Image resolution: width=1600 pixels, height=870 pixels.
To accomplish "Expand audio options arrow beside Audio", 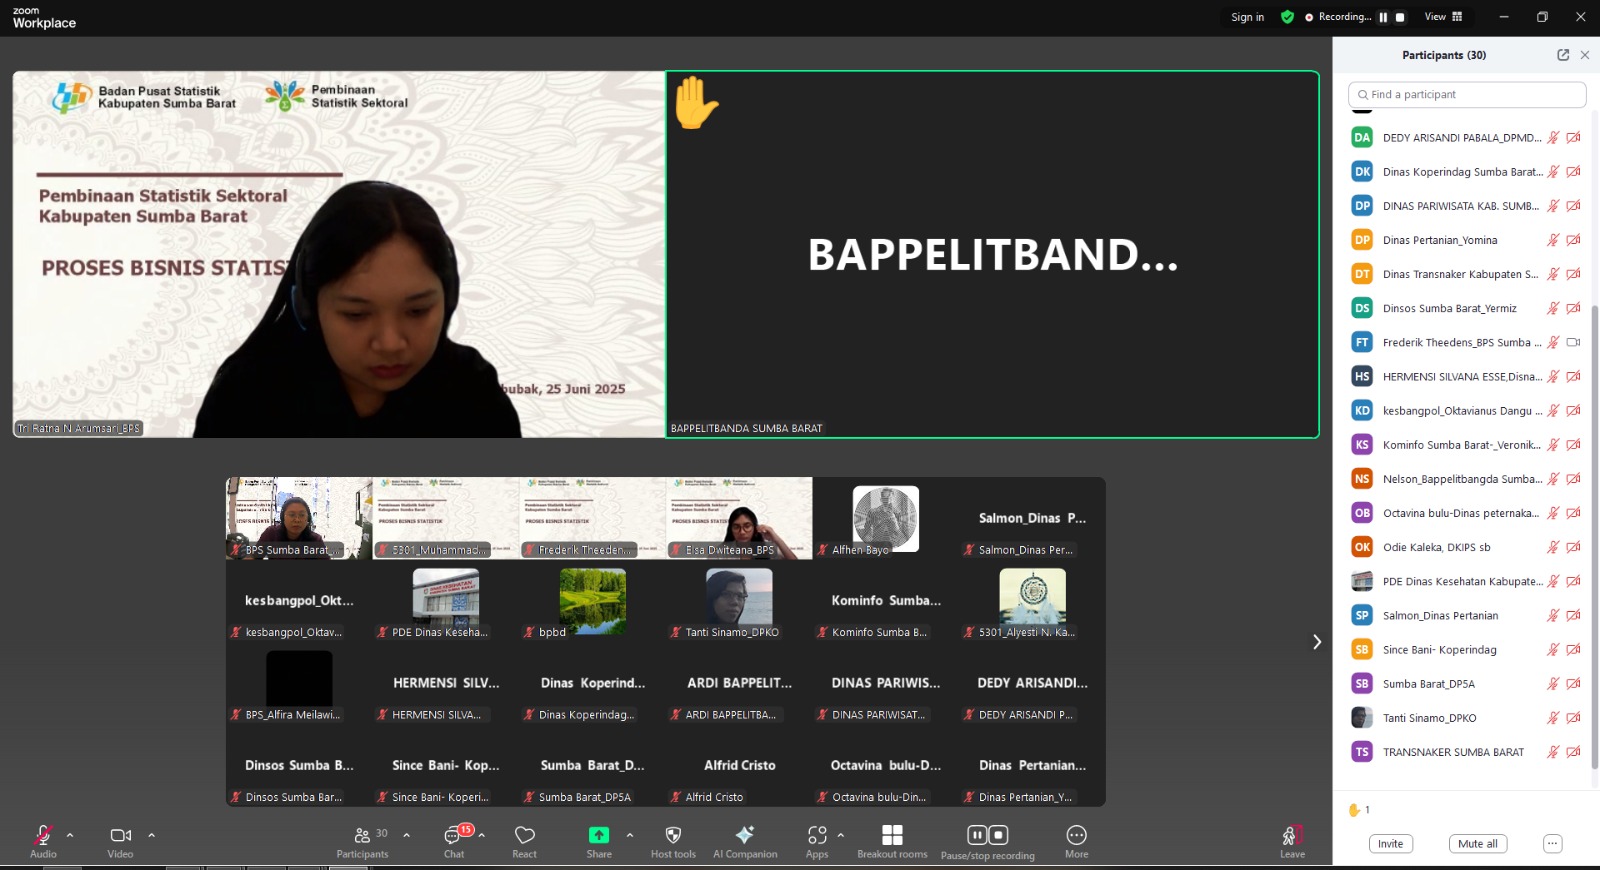I will (x=70, y=835).
